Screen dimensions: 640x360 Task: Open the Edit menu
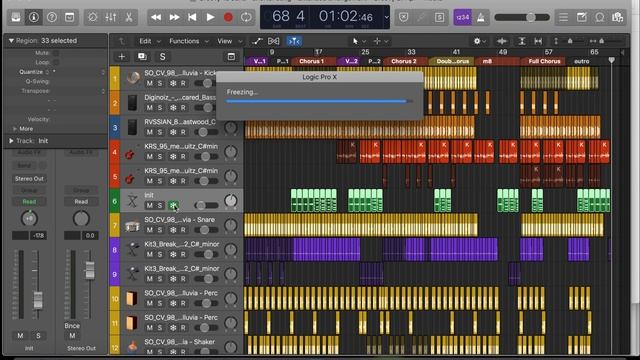149,41
